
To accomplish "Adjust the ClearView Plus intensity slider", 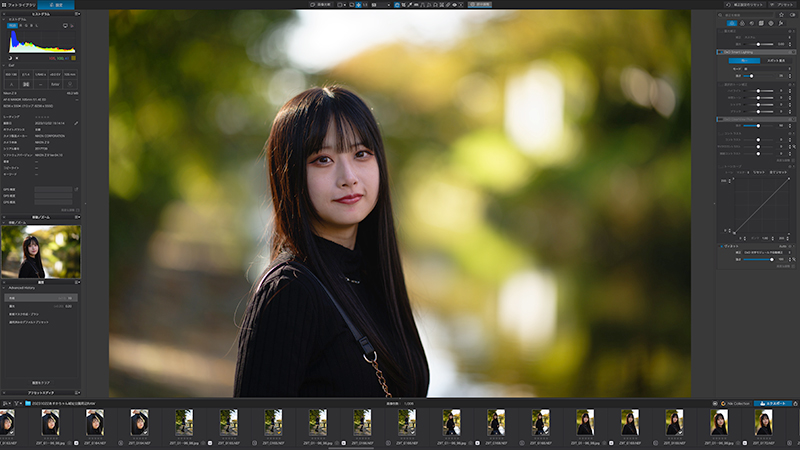I will coord(758,126).
